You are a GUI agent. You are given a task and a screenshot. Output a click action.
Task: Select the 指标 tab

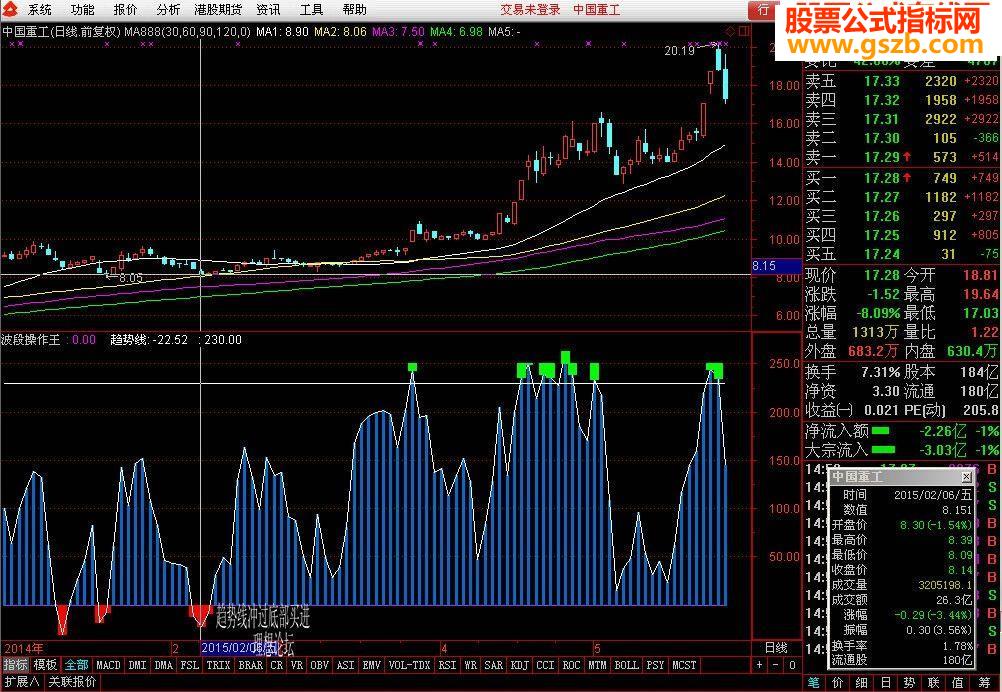[15, 665]
